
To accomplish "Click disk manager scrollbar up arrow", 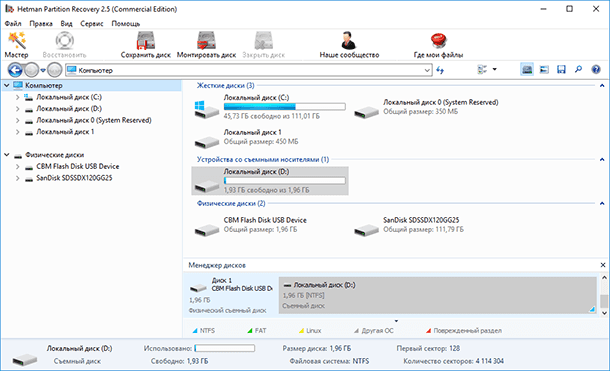I will click(x=604, y=277).
